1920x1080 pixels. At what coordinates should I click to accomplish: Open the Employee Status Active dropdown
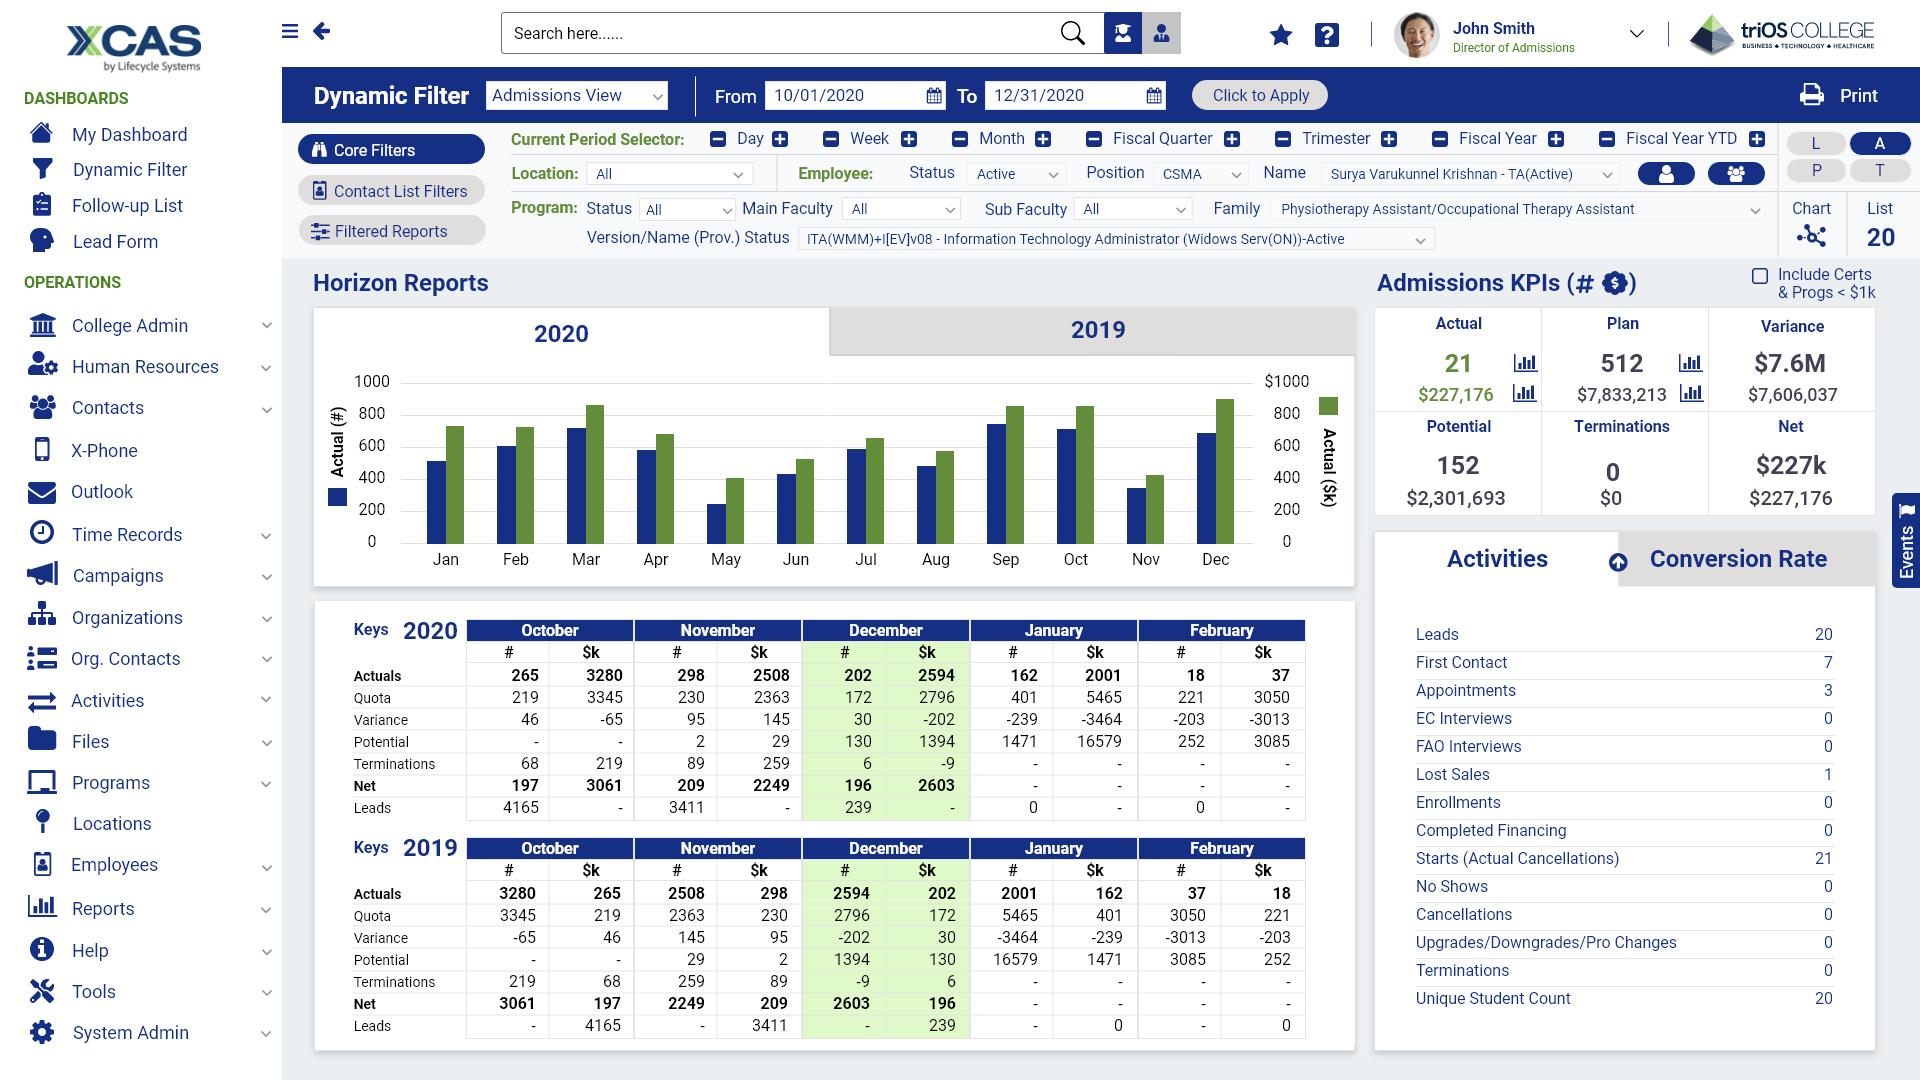pos(1016,174)
